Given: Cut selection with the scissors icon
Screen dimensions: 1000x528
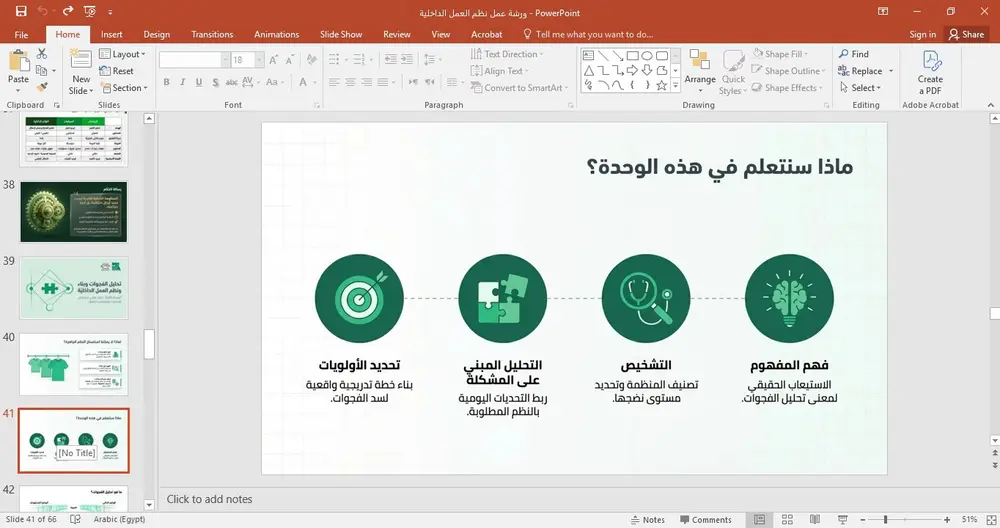Looking at the screenshot, I should click(42, 54).
